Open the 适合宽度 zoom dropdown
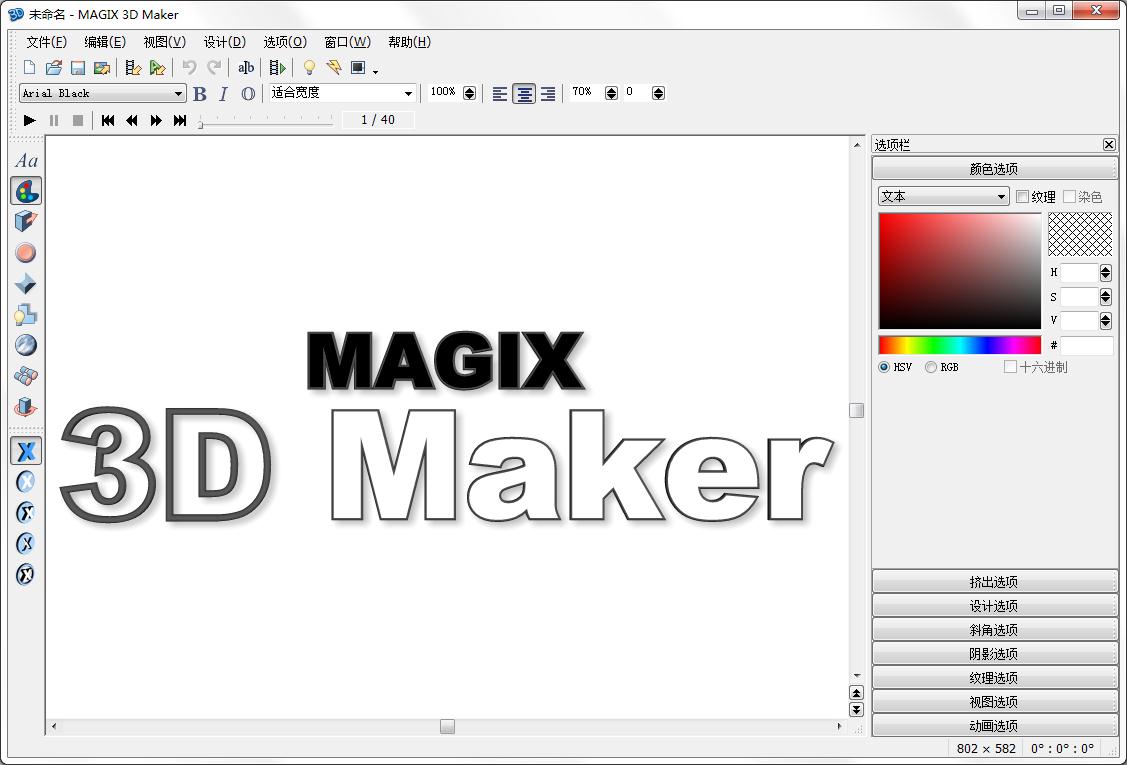 click(342, 93)
